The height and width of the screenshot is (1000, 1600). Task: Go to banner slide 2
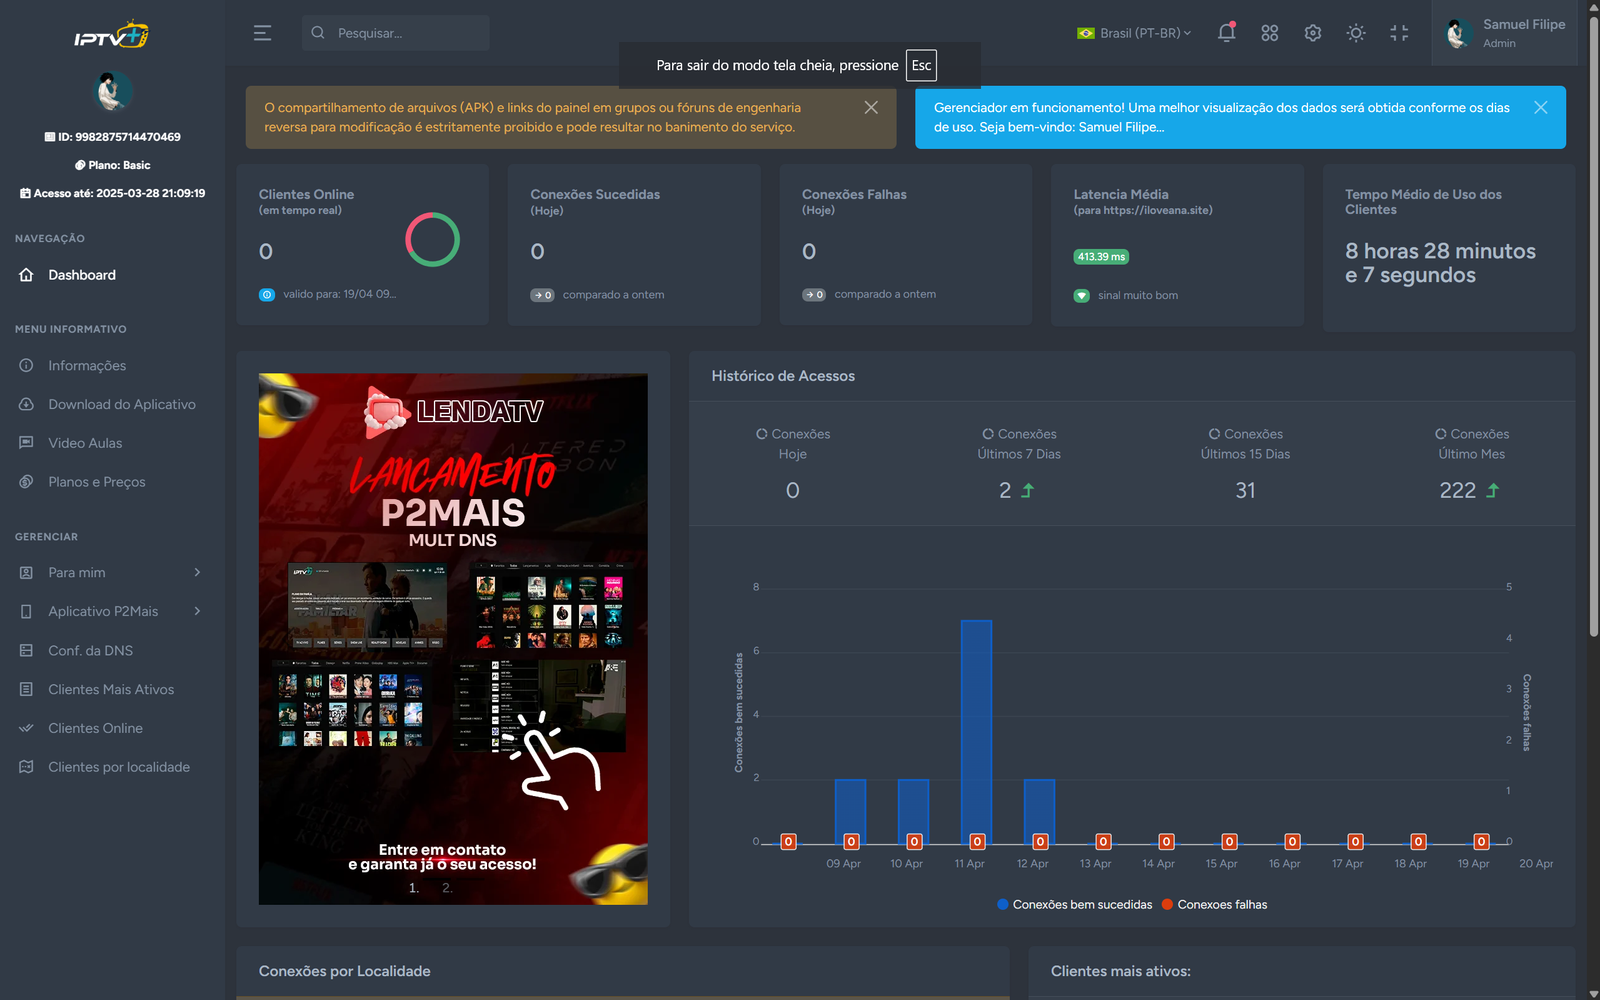(447, 888)
